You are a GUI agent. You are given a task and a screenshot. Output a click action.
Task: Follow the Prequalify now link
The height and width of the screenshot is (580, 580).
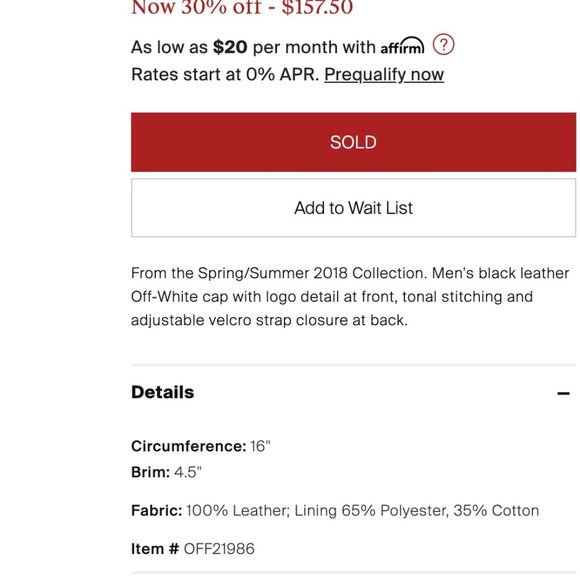tap(384, 74)
